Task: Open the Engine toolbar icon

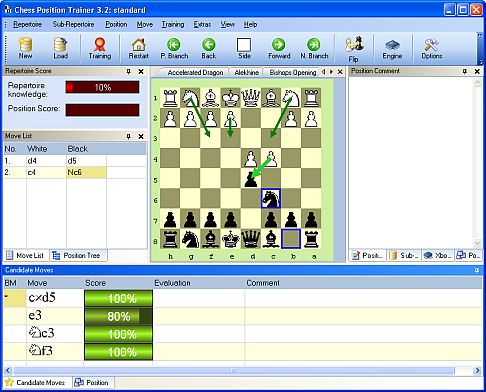Action: (392, 49)
